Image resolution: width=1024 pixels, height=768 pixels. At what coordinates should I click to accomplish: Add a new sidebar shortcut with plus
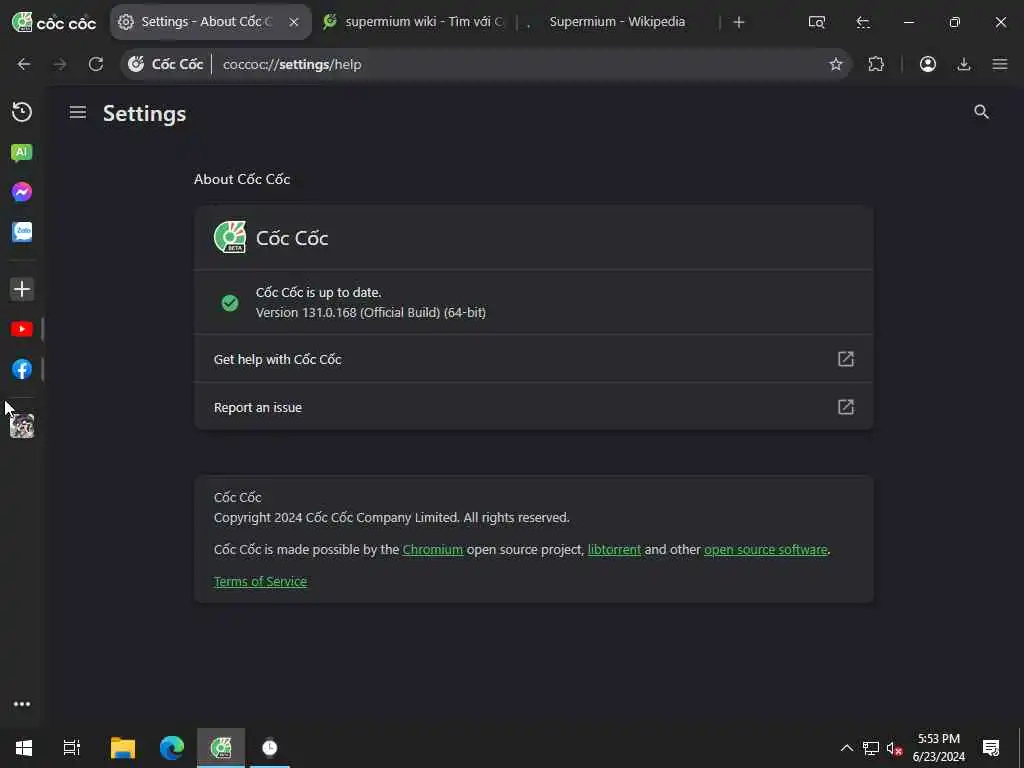[x=22, y=289]
